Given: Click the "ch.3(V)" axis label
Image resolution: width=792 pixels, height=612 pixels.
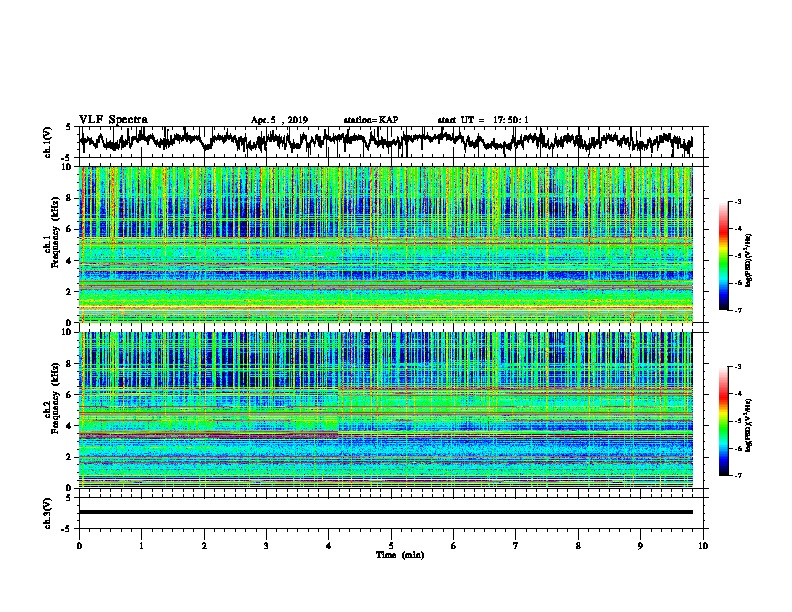Looking at the screenshot, I should tap(48, 513).
